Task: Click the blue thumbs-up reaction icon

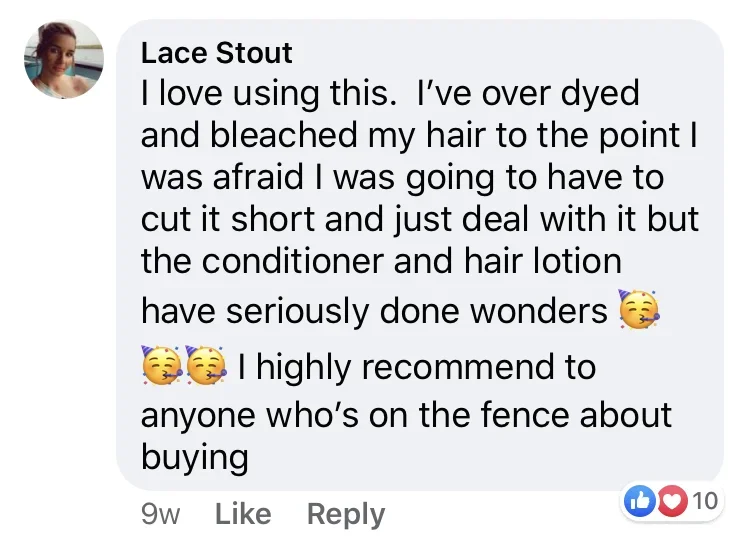Action: tap(640, 500)
